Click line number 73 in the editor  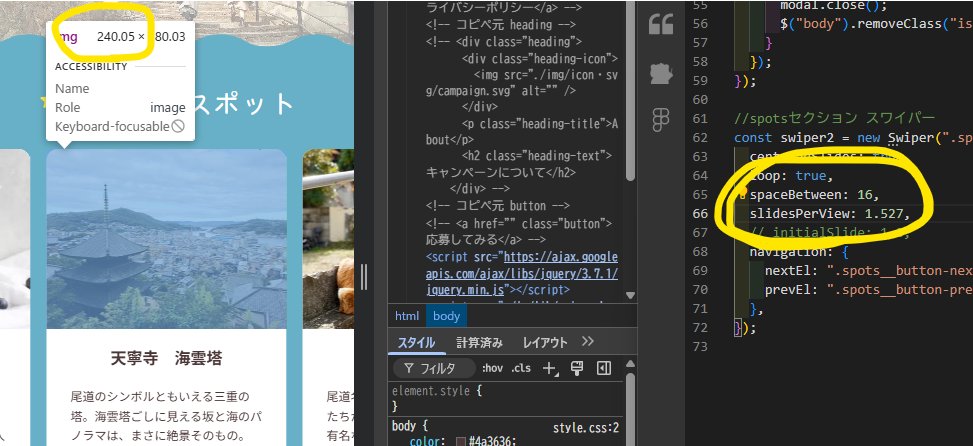pyautogui.click(x=699, y=346)
